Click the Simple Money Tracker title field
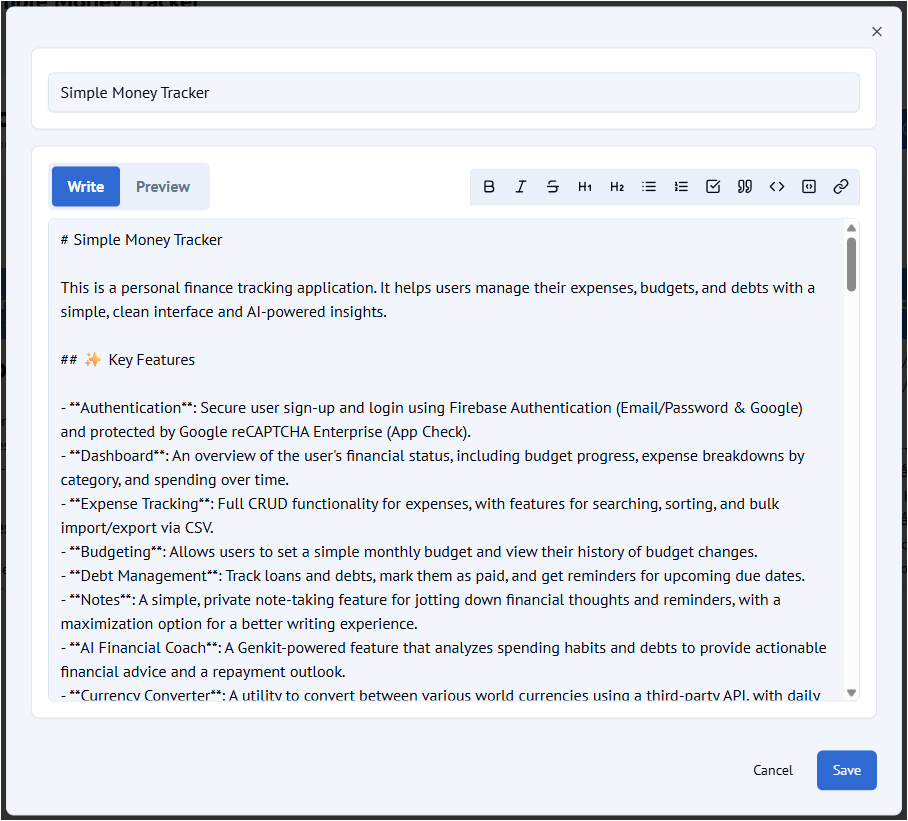Screen dimensions: 908x821 454,93
